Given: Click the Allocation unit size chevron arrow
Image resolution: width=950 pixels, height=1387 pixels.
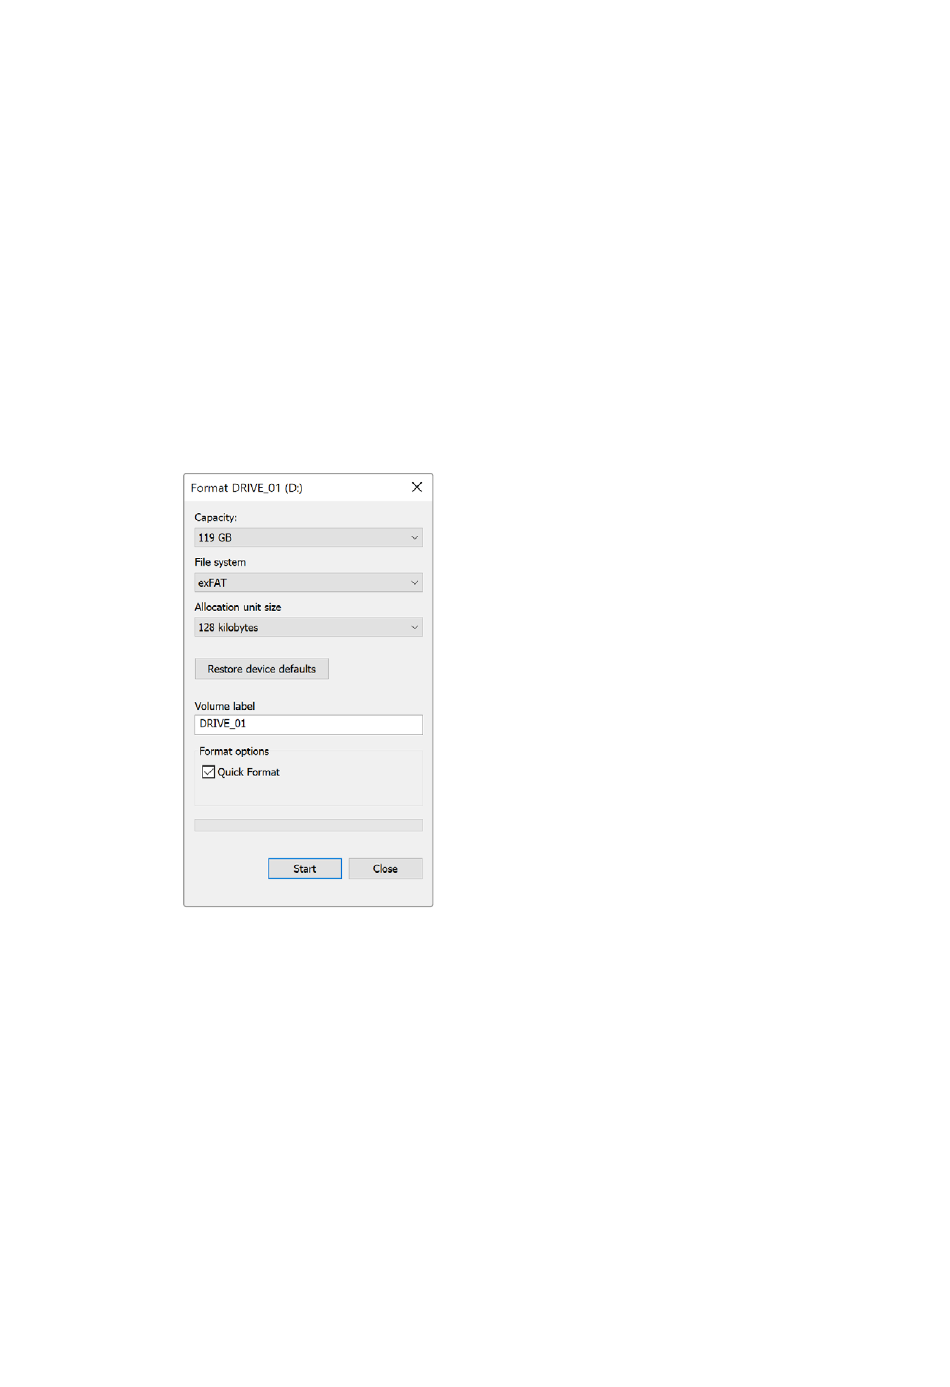Looking at the screenshot, I should (414, 628).
